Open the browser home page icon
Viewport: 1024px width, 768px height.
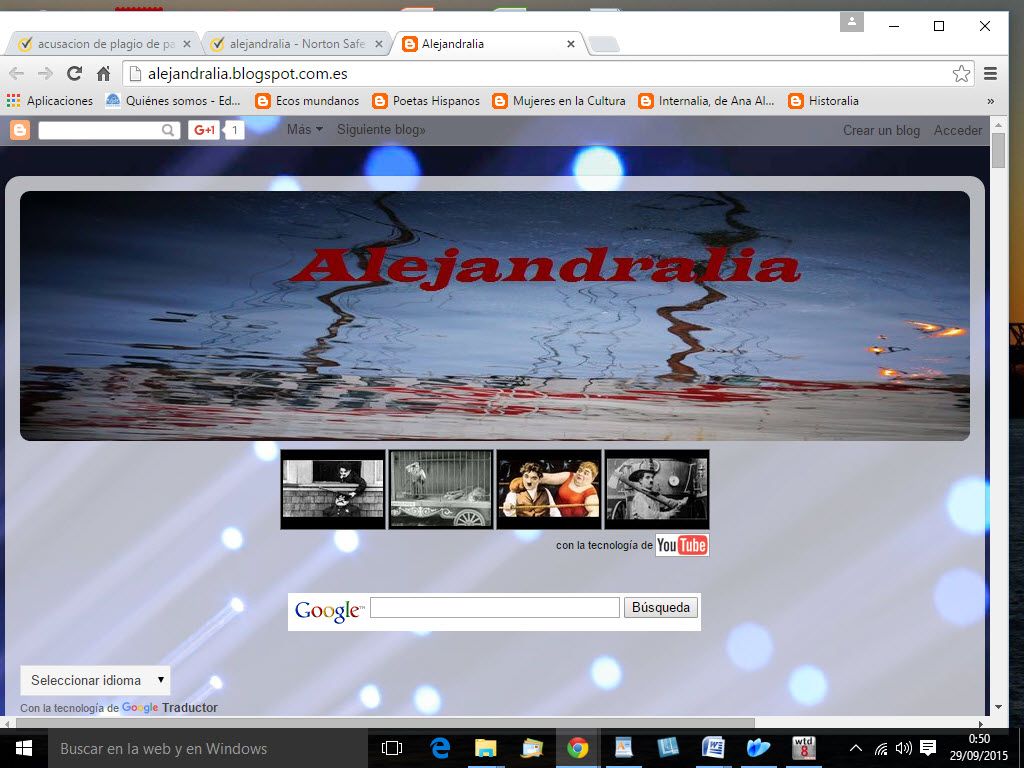coord(103,74)
